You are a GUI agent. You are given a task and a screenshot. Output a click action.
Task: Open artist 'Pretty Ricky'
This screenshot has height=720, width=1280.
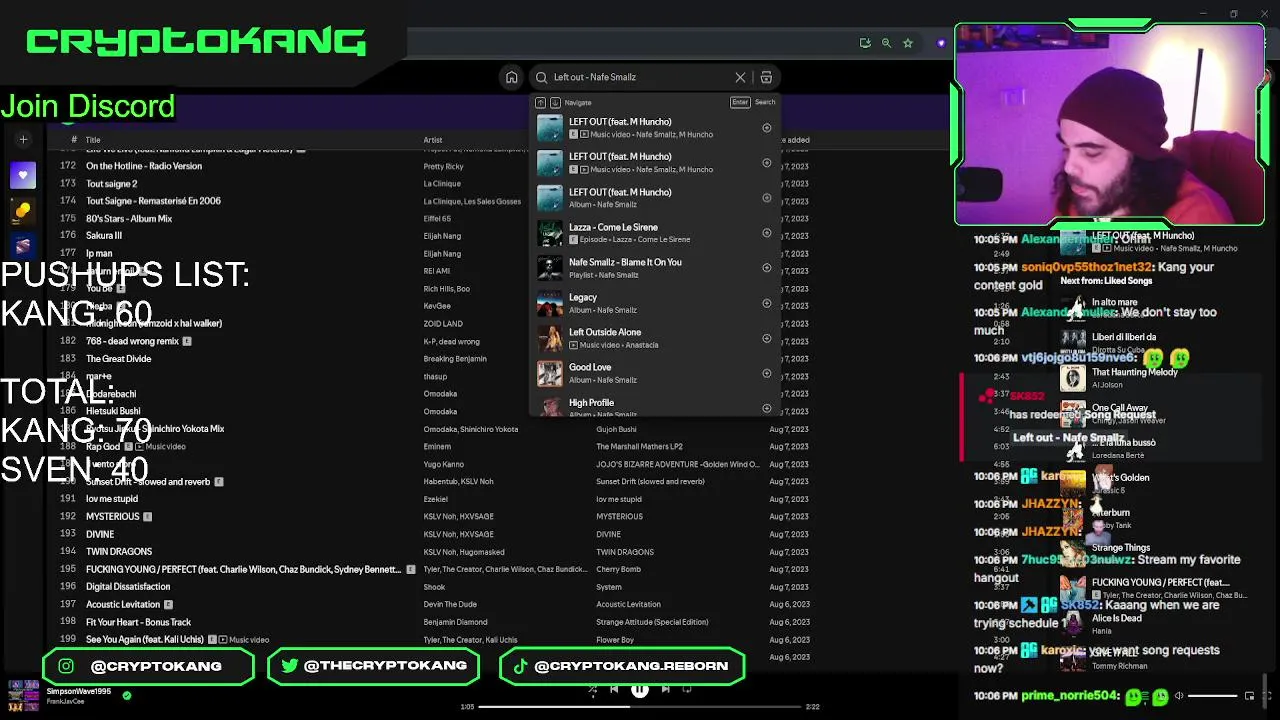pyautogui.click(x=443, y=166)
